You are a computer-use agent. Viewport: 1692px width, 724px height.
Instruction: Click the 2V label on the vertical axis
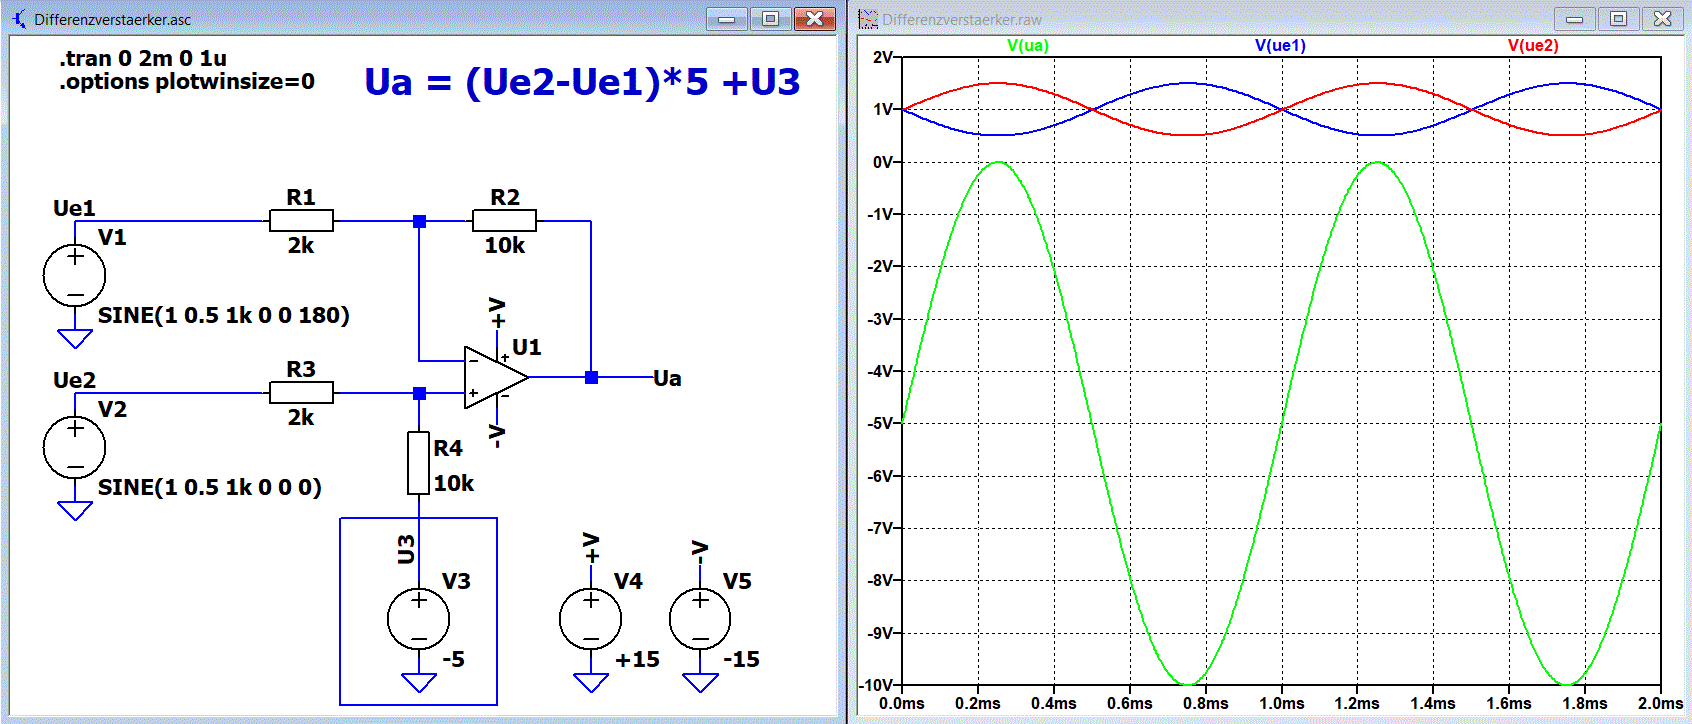point(883,57)
